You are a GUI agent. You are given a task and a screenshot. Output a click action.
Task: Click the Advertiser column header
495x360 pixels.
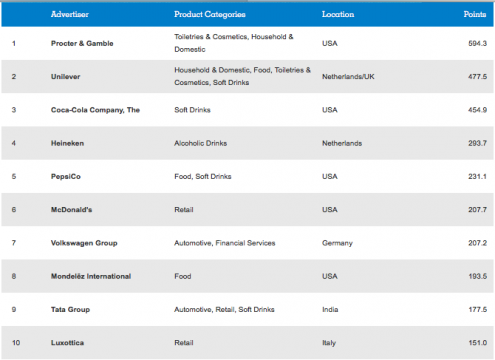tap(70, 14)
